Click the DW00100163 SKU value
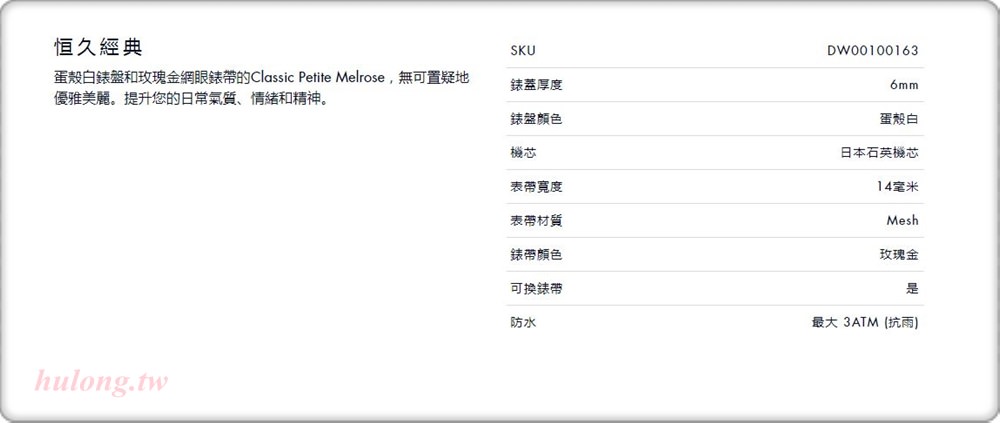Viewport: 1000px width, 423px height. click(x=872, y=51)
